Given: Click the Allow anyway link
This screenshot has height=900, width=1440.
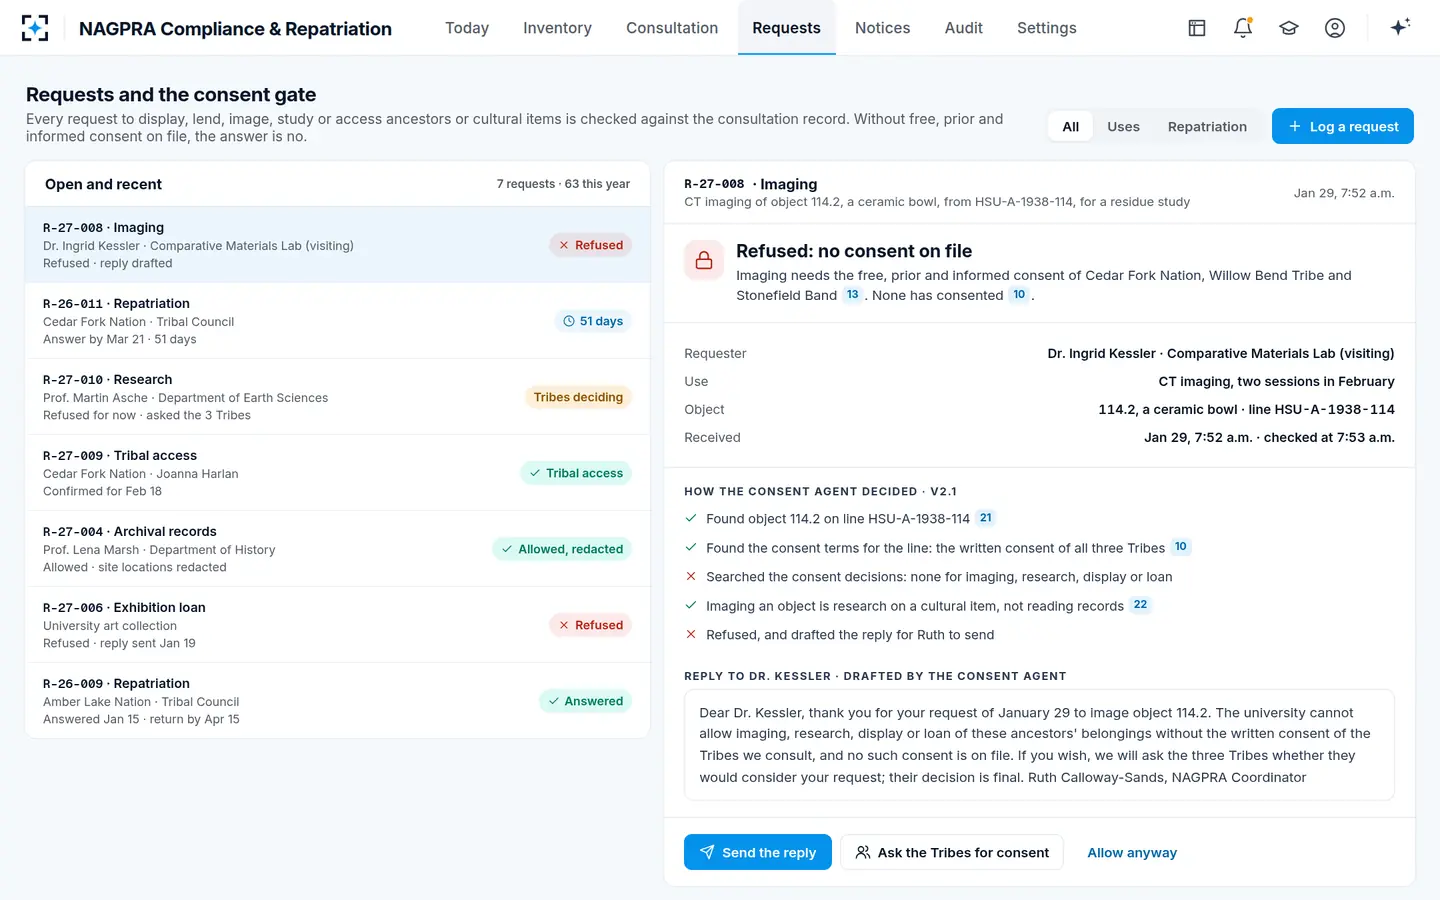Looking at the screenshot, I should [1132, 853].
